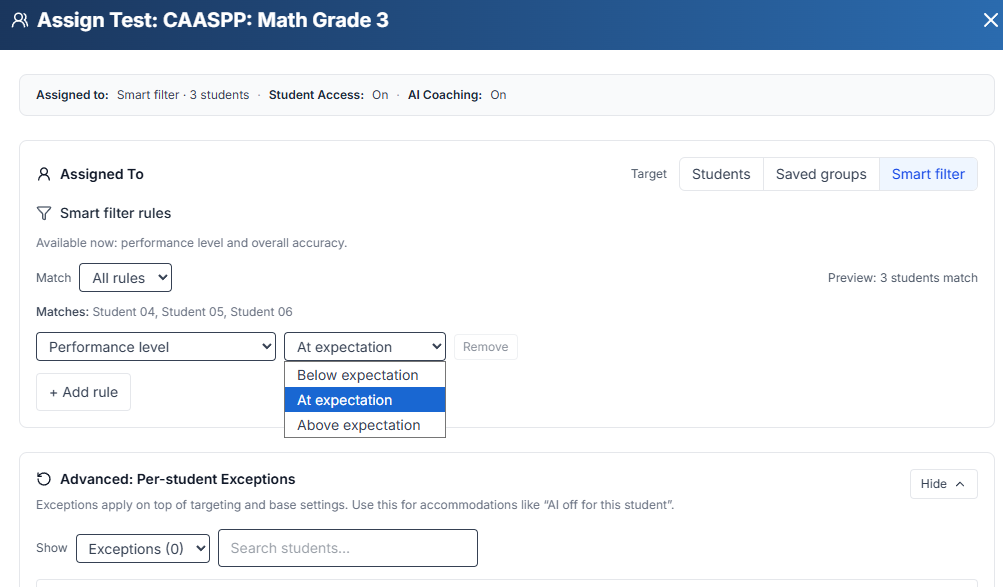Open the Show Exceptions (0) dropdown
The height and width of the screenshot is (587, 1003).
tap(143, 549)
